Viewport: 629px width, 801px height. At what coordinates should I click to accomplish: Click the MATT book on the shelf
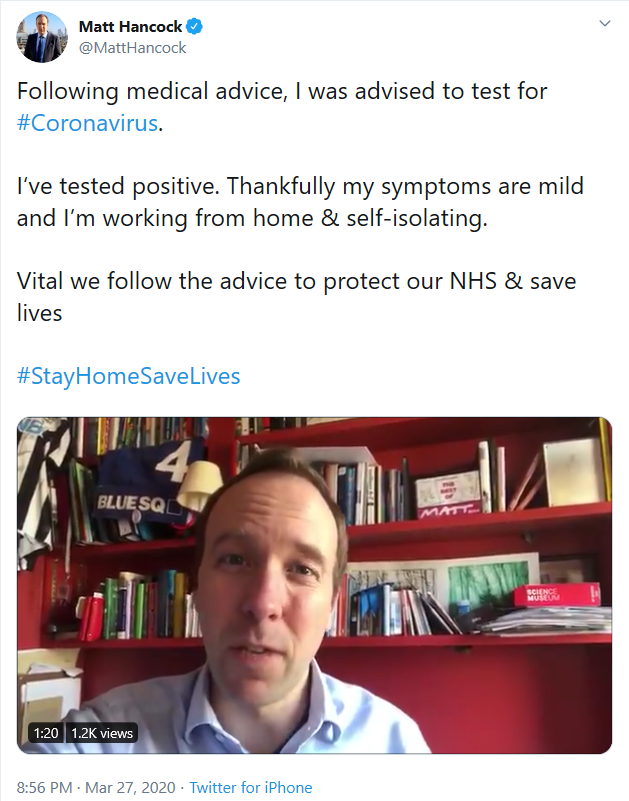point(448,494)
